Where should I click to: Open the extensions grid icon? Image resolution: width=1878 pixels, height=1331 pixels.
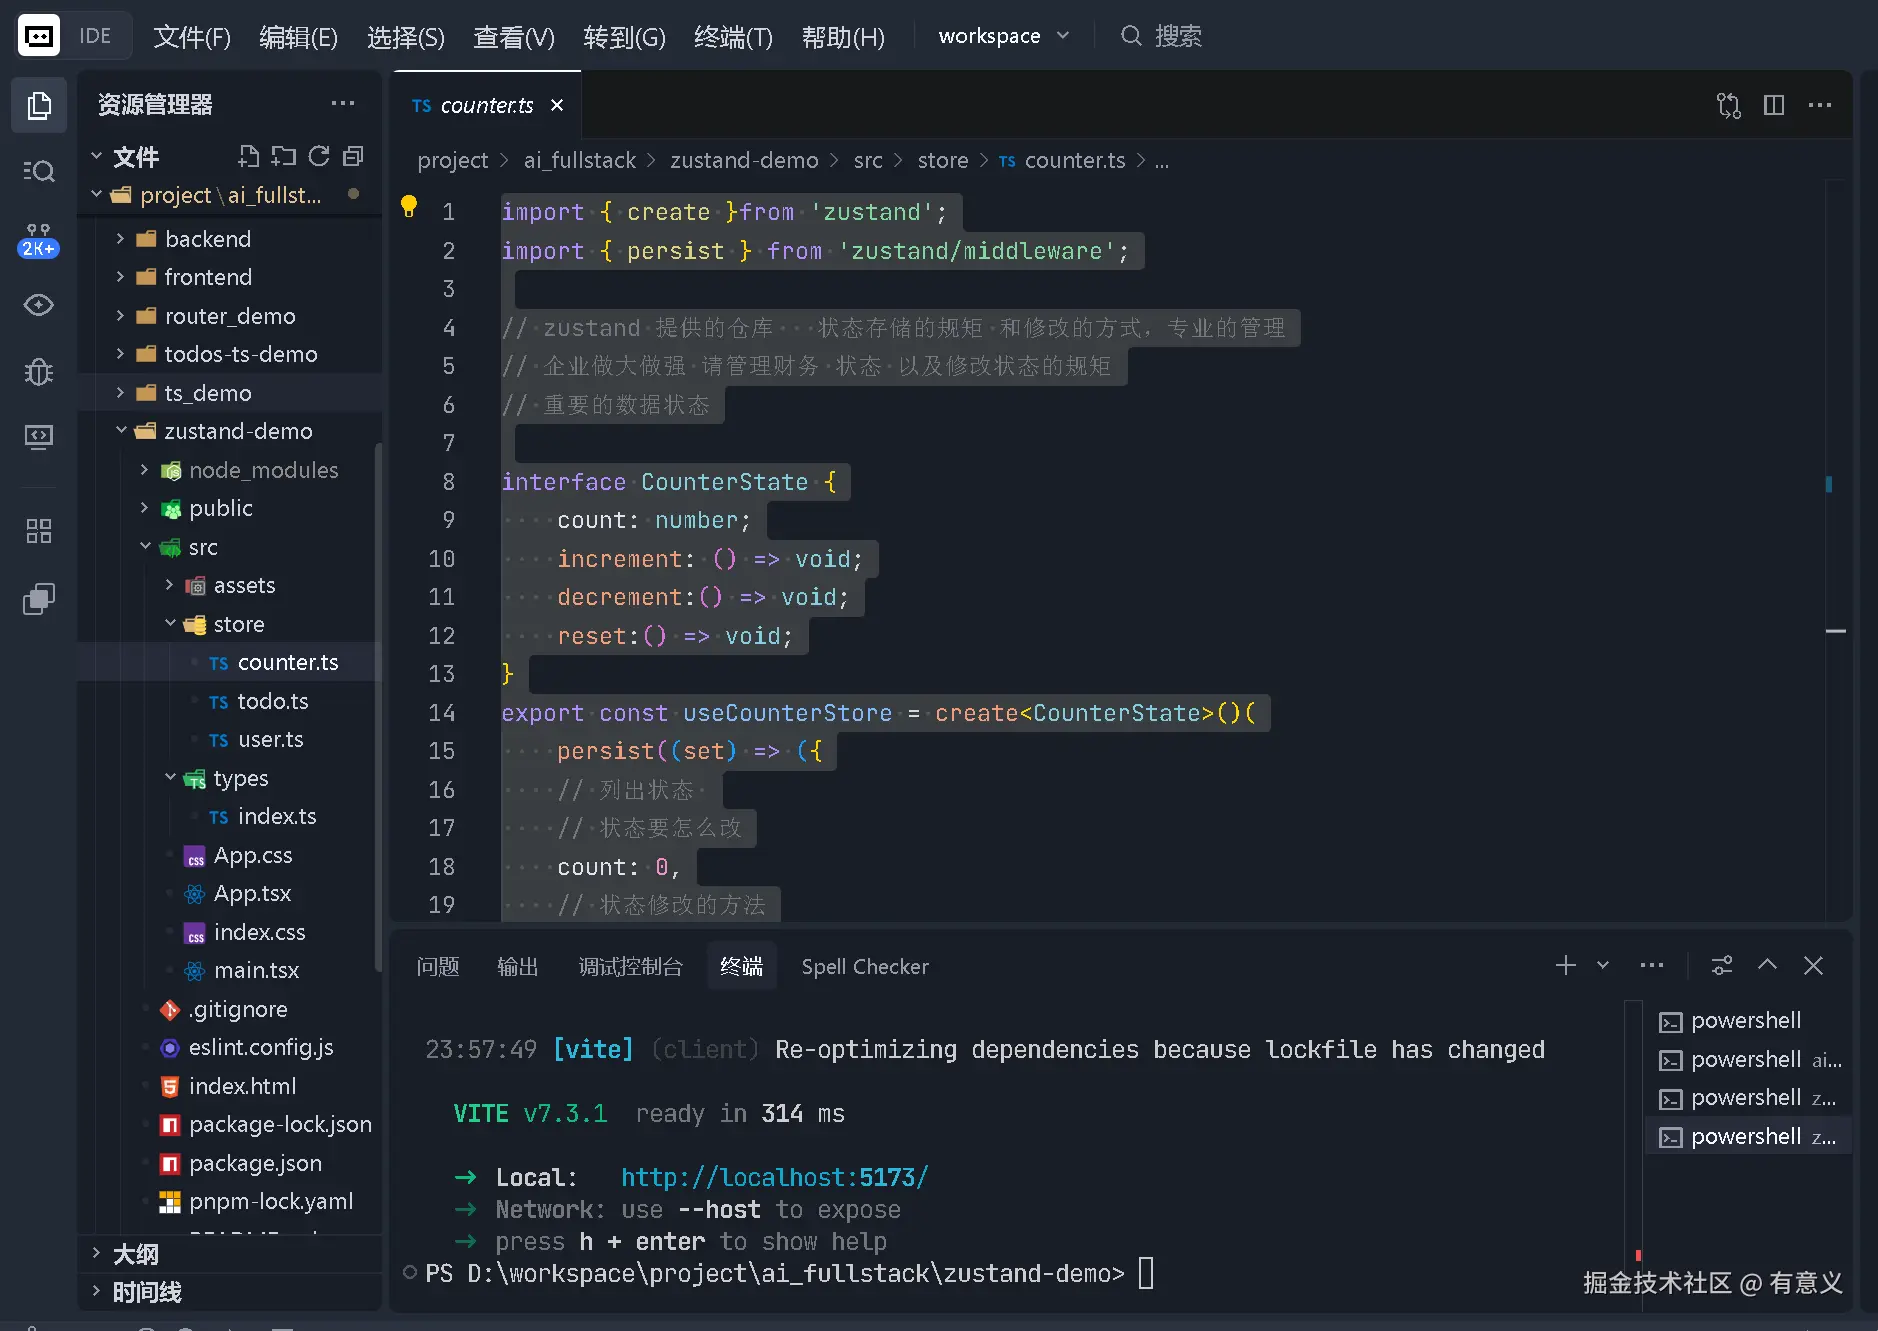39,531
